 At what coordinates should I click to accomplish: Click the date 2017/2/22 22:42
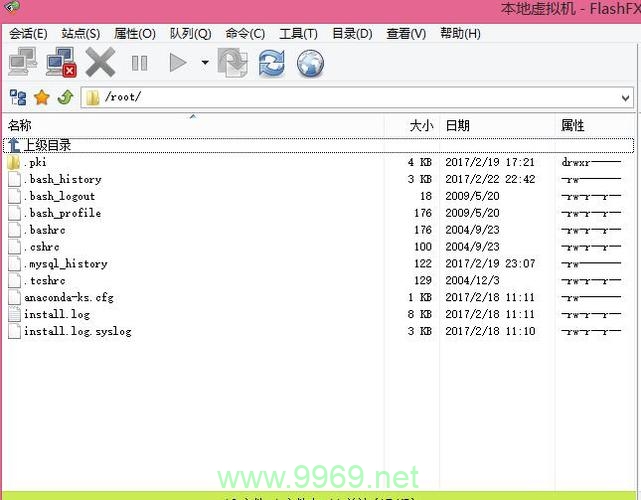pos(490,179)
